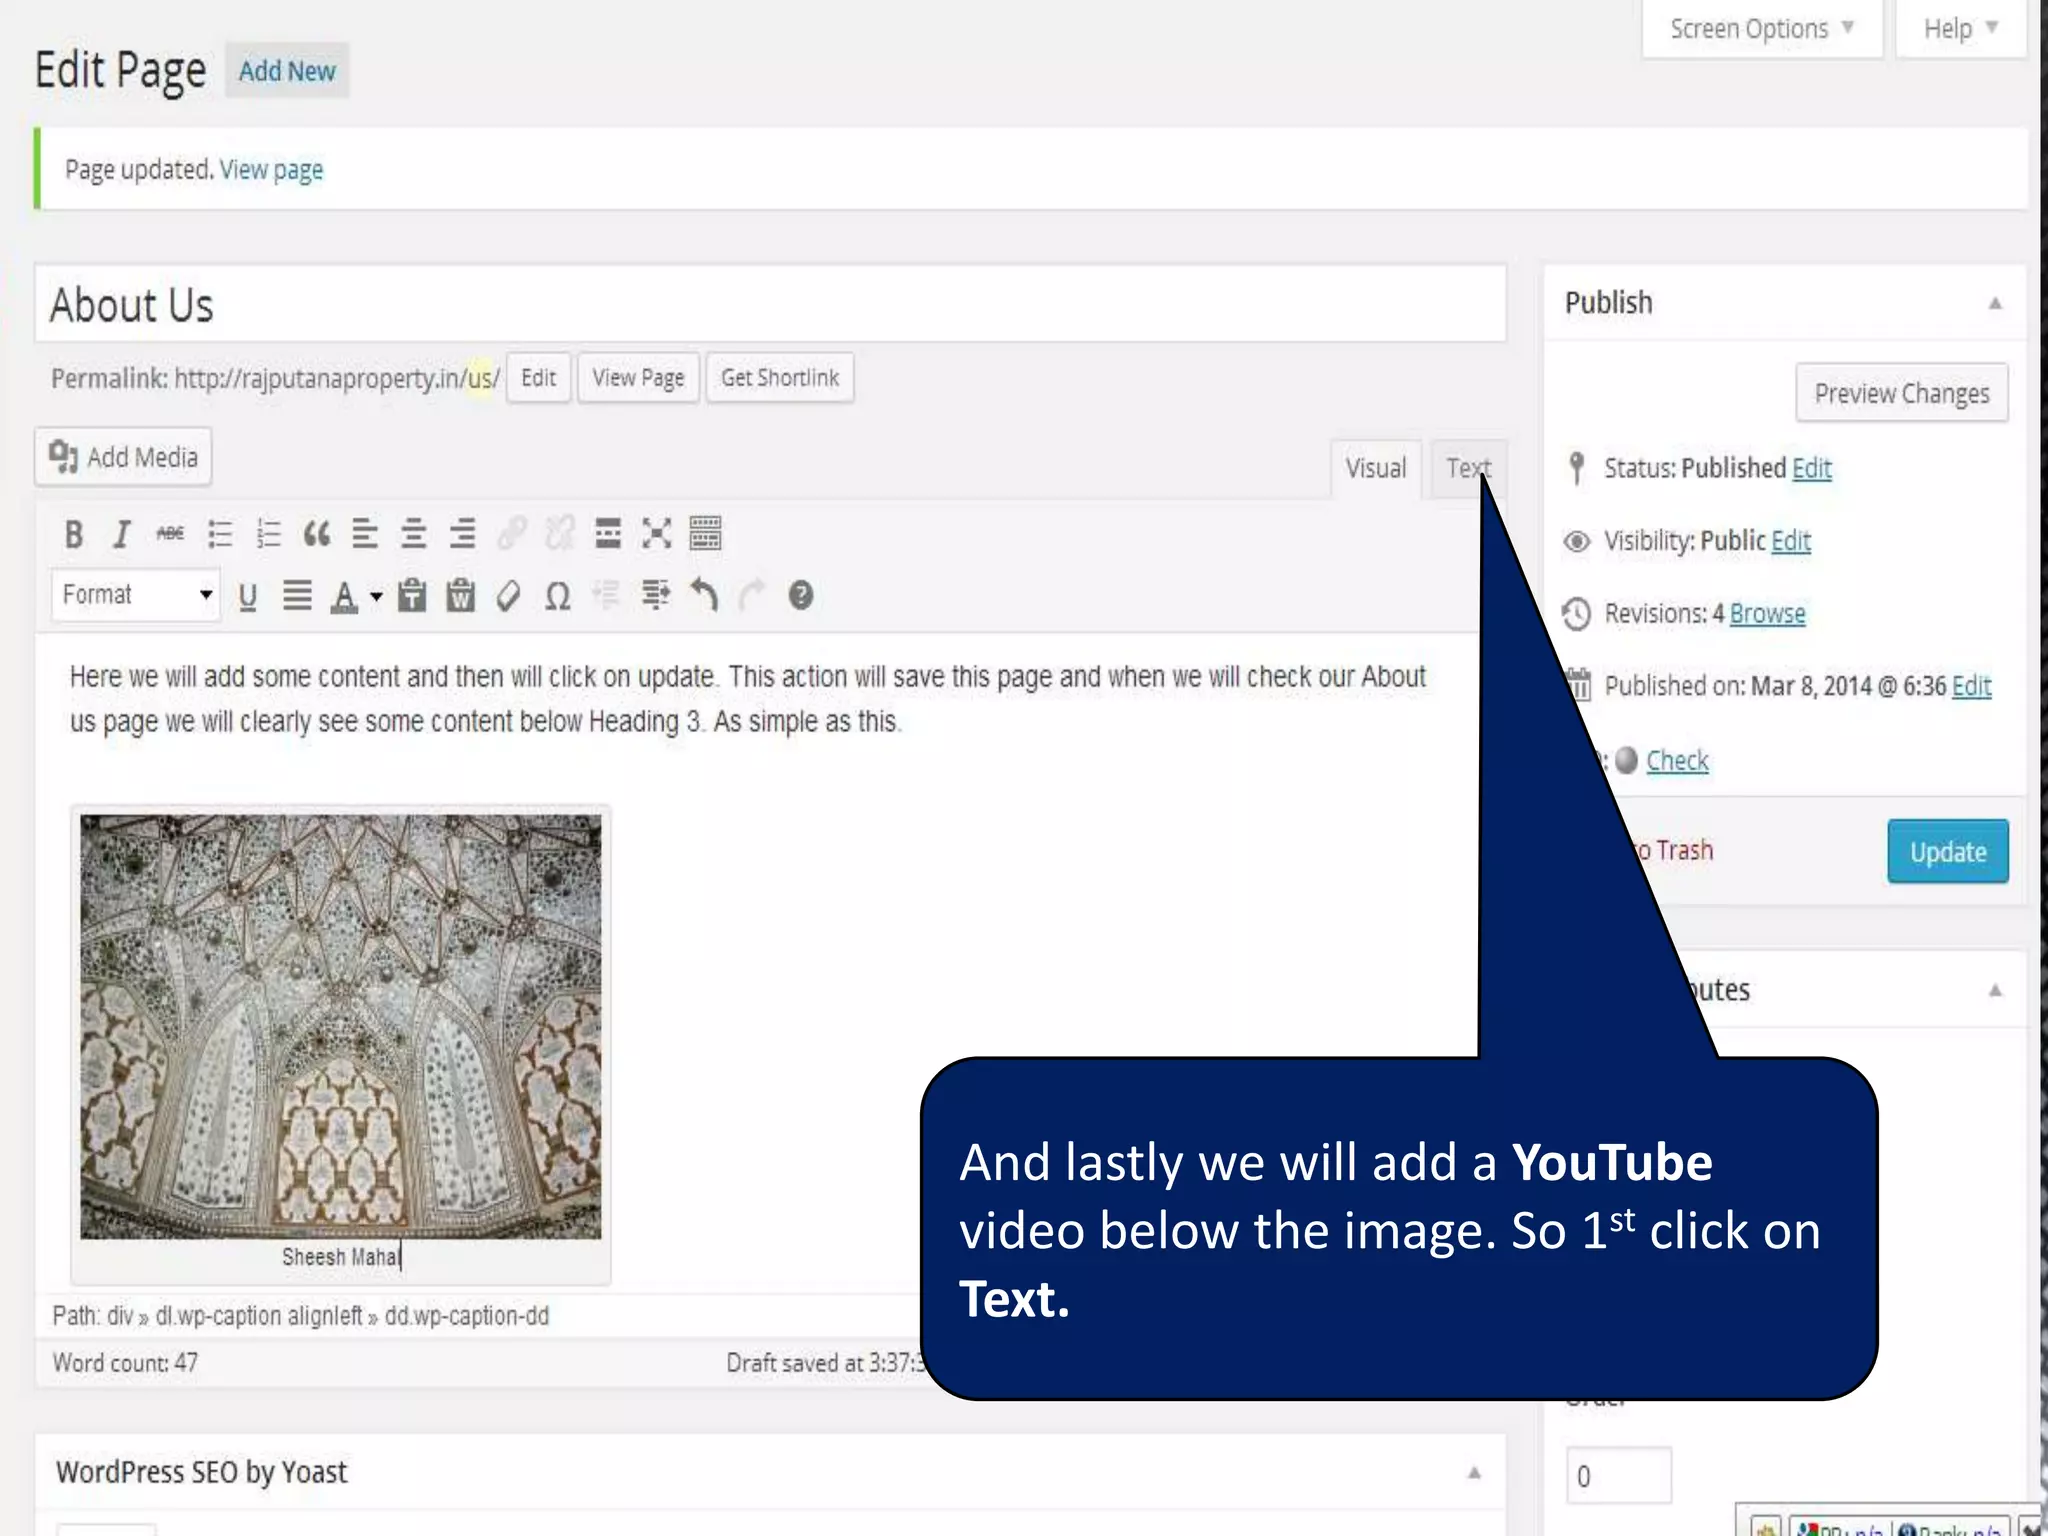Click the Insert More tag icon
The width and height of the screenshot is (2048, 1536).
click(607, 534)
